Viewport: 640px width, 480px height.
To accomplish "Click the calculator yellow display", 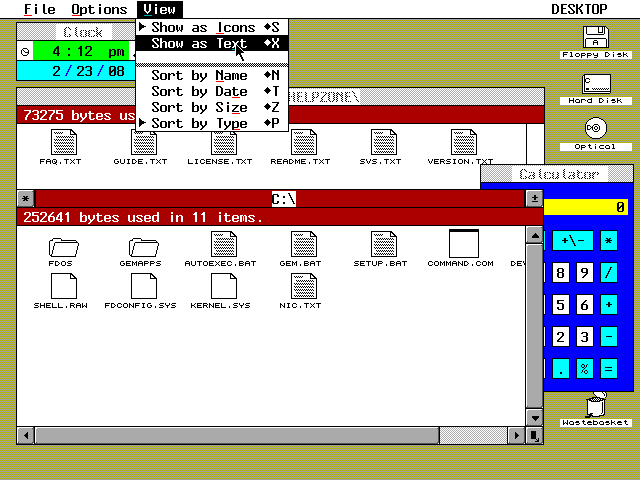I will click(x=586, y=207).
